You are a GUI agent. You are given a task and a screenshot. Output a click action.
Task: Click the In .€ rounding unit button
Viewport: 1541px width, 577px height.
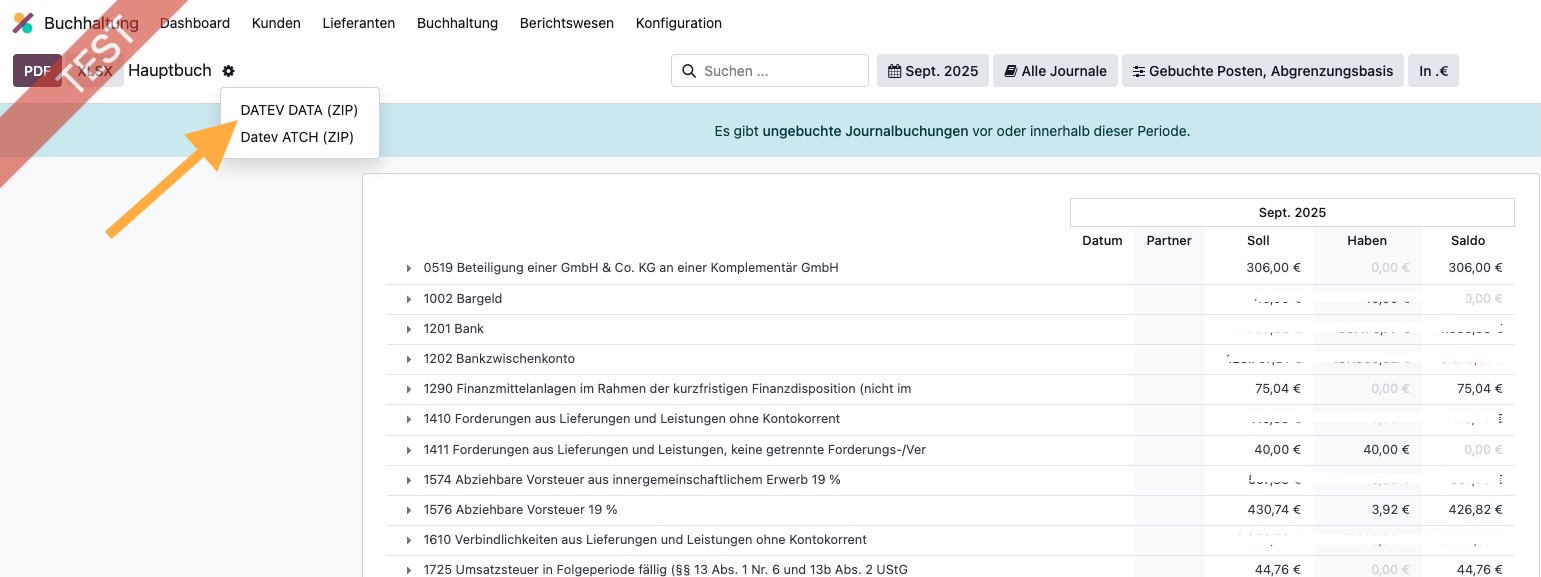1432,71
